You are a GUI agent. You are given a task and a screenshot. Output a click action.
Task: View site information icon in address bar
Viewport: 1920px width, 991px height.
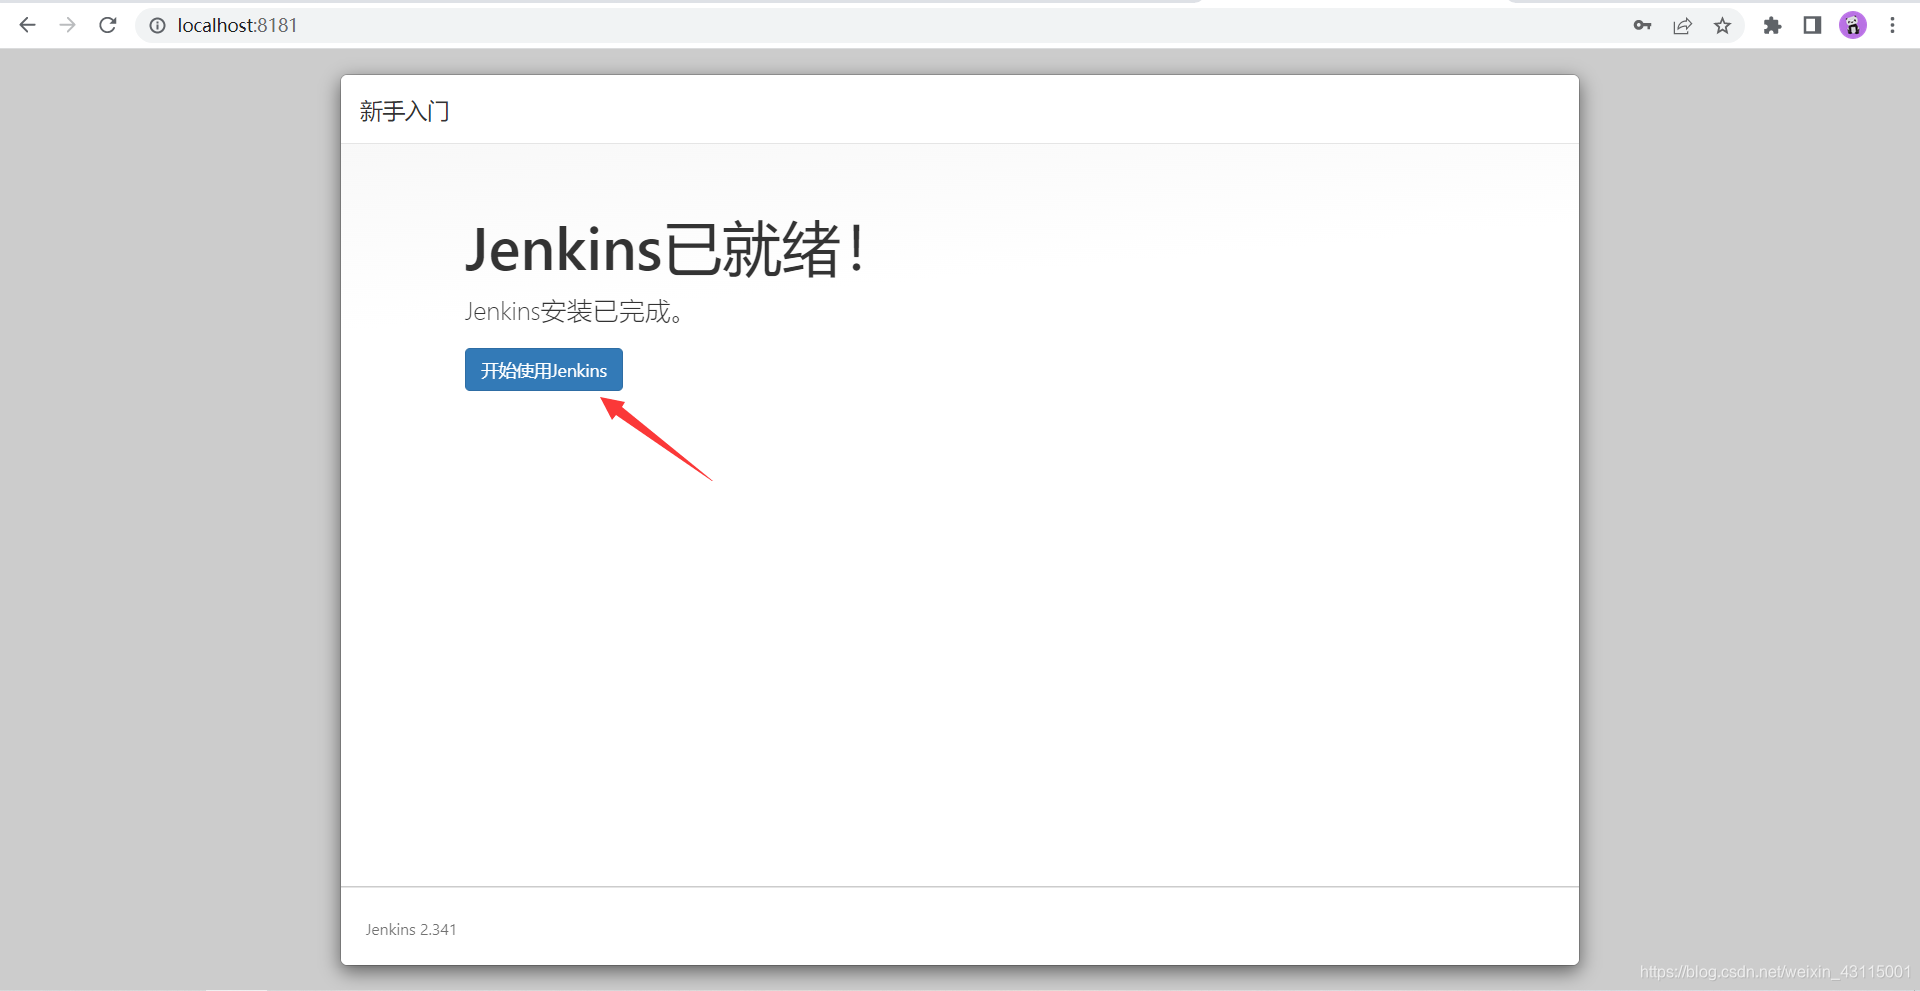click(x=157, y=25)
